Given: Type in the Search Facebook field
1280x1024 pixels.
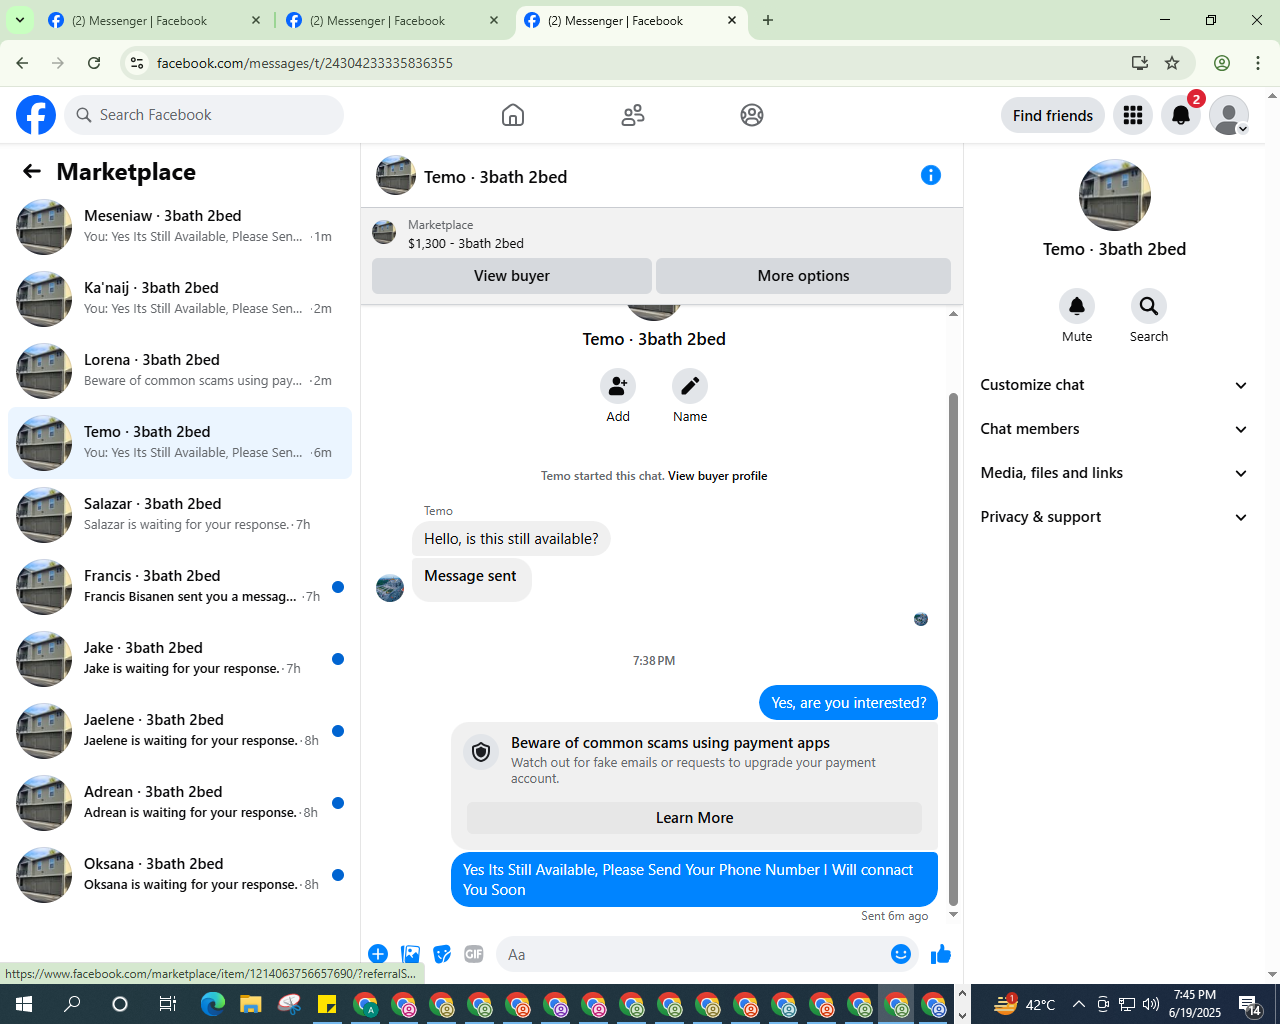Looking at the screenshot, I should pos(204,115).
